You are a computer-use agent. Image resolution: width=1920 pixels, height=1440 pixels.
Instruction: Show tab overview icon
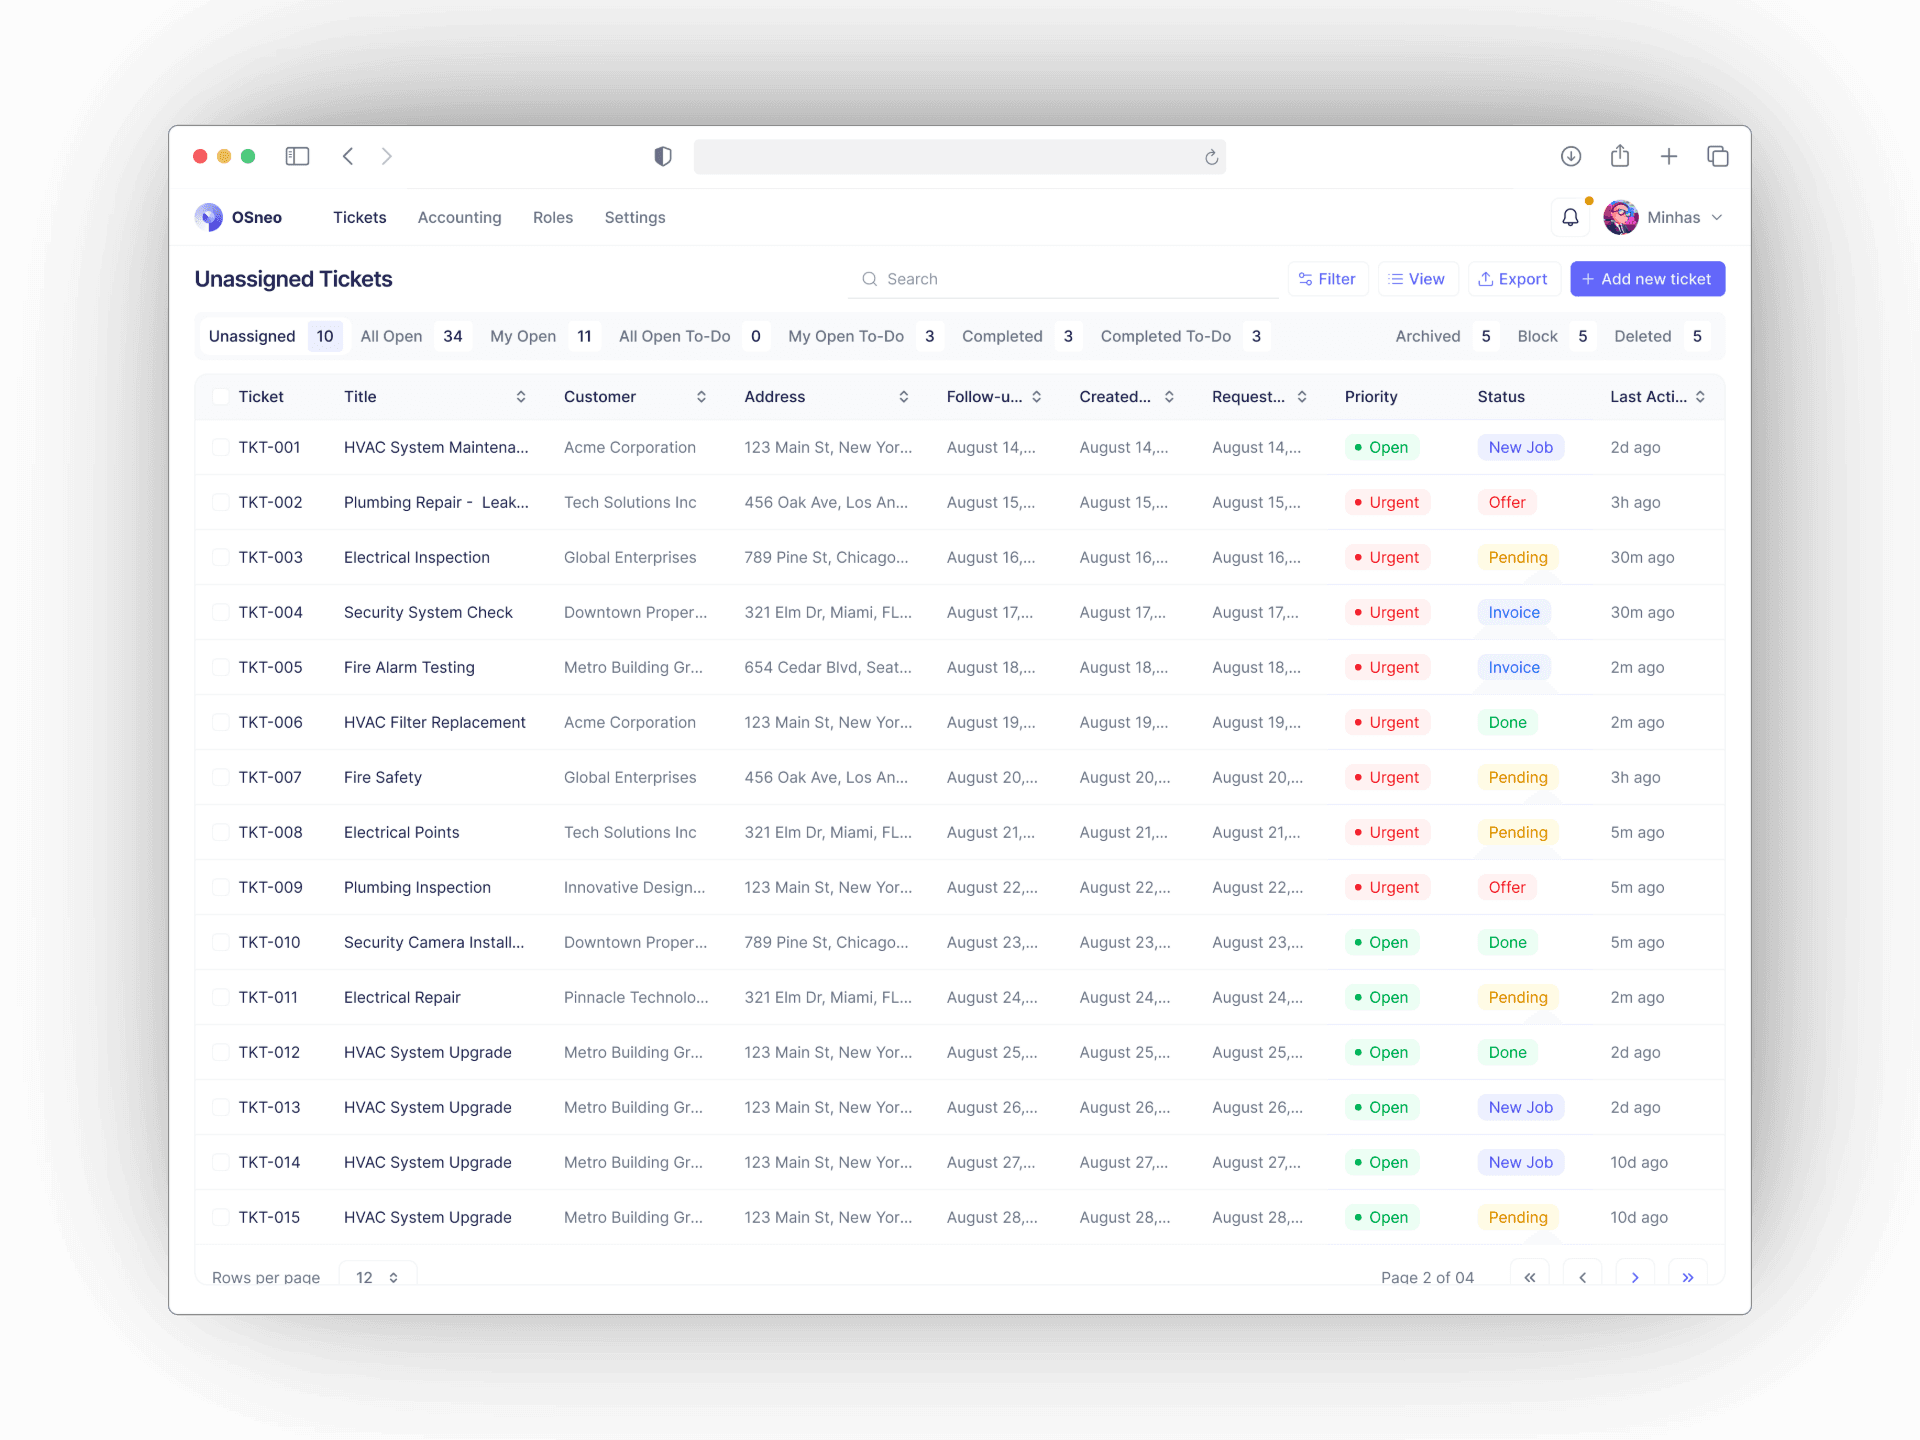point(1718,156)
